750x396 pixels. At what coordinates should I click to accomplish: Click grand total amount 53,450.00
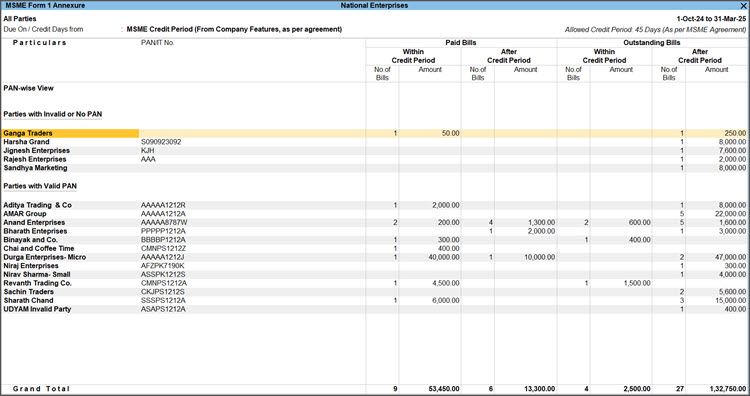tap(444, 389)
